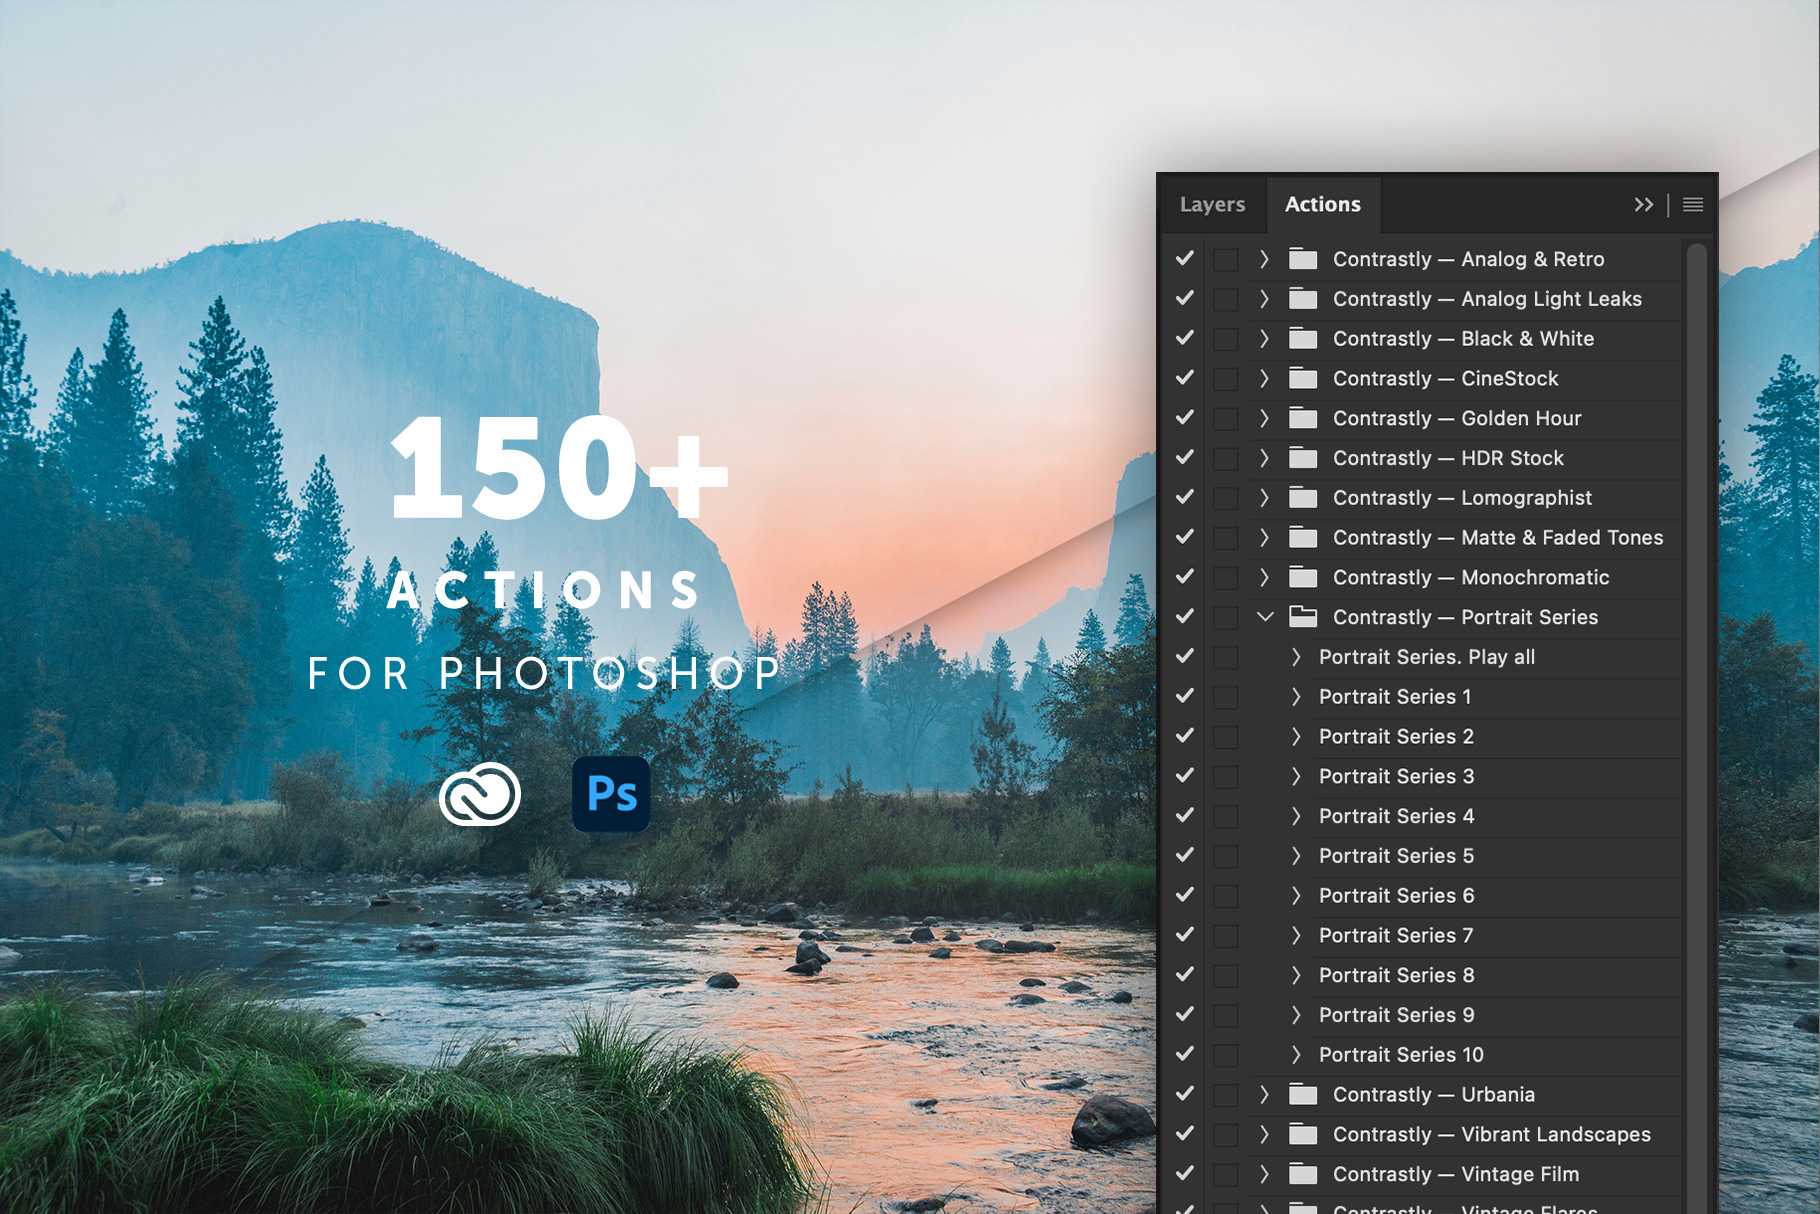Collapse the Contrastly — Portrait Series set
Viewport: 1820px width, 1214px height.
tap(1264, 617)
